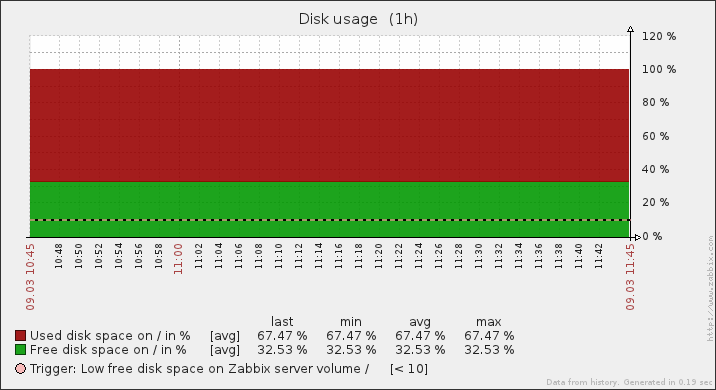Click the green Free disk space legend swatch
The height and width of the screenshot is (390, 716).
[x=21, y=350]
